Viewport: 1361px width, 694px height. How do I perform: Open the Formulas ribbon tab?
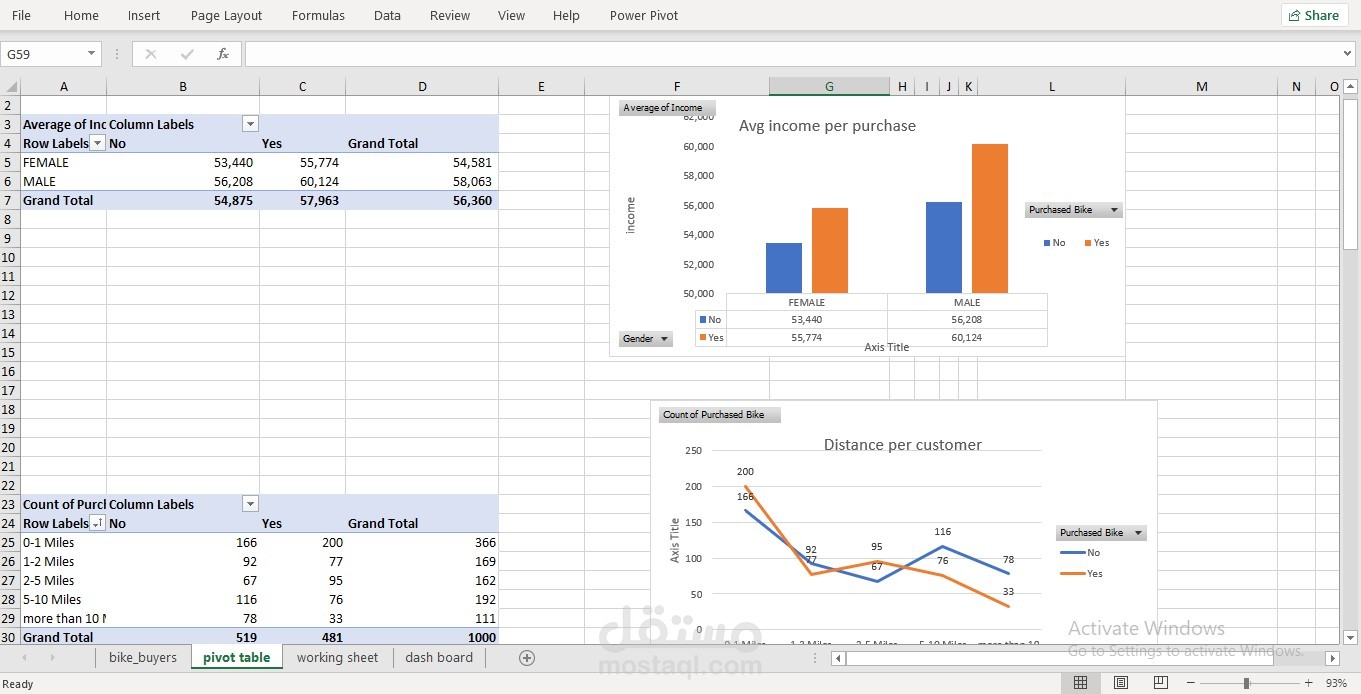pos(318,15)
